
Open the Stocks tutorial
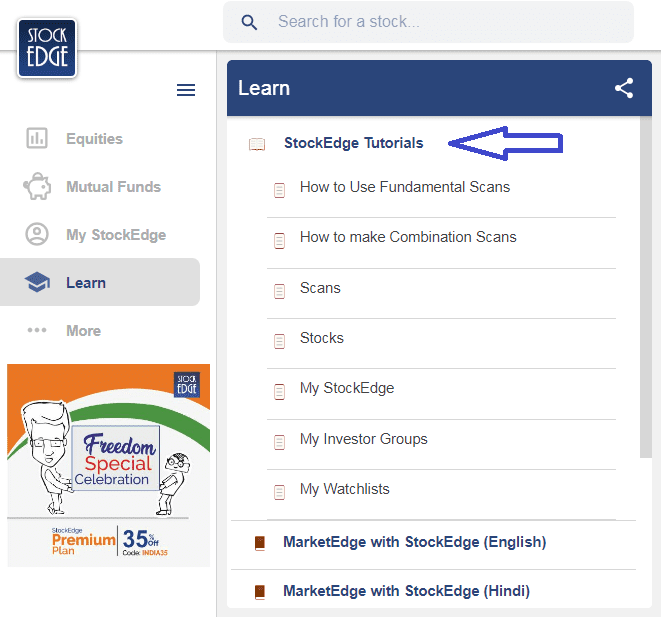click(x=322, y=338)
